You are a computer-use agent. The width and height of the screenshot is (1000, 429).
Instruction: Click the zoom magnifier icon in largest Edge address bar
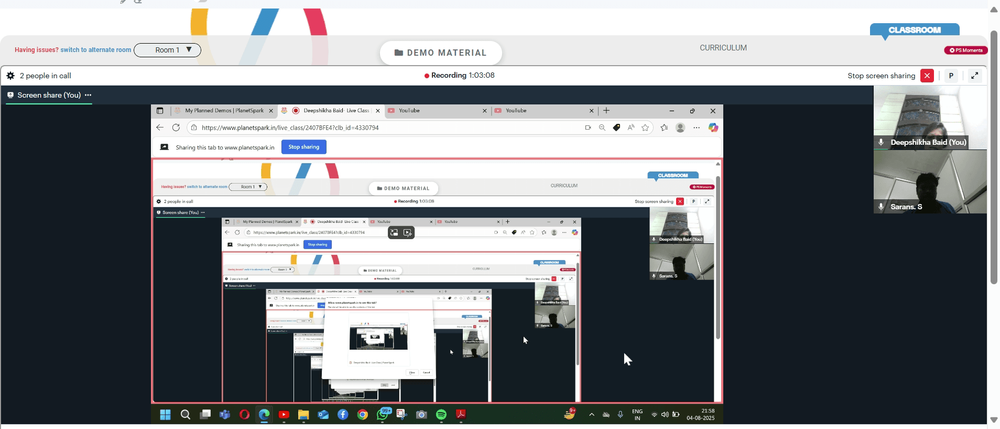pyautogui.click(x=602, y=127)
